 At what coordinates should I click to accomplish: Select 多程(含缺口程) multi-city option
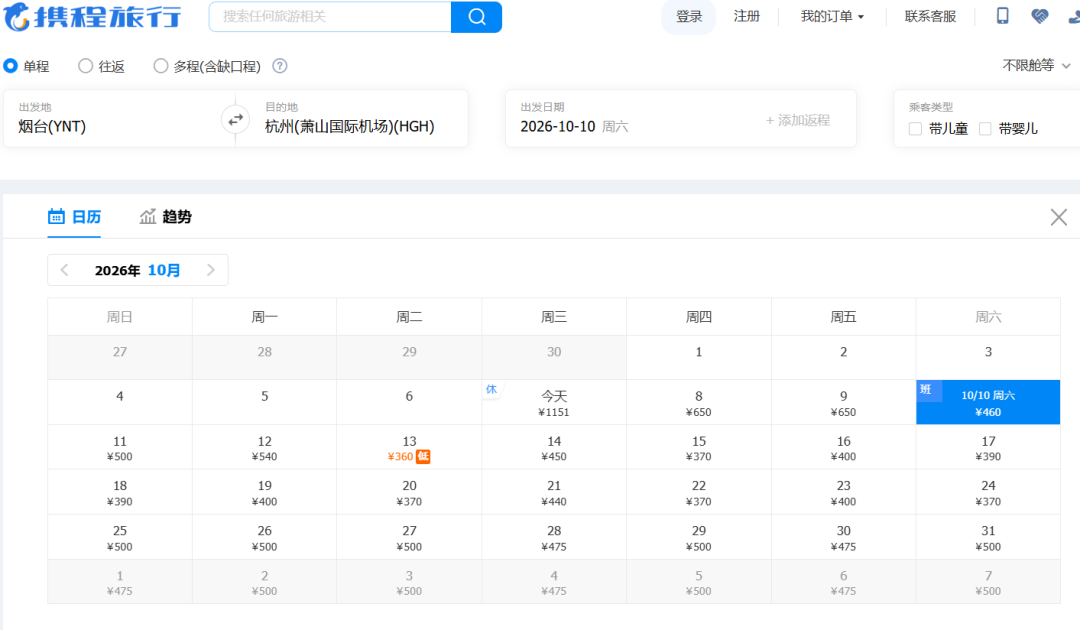coord(207,66)
